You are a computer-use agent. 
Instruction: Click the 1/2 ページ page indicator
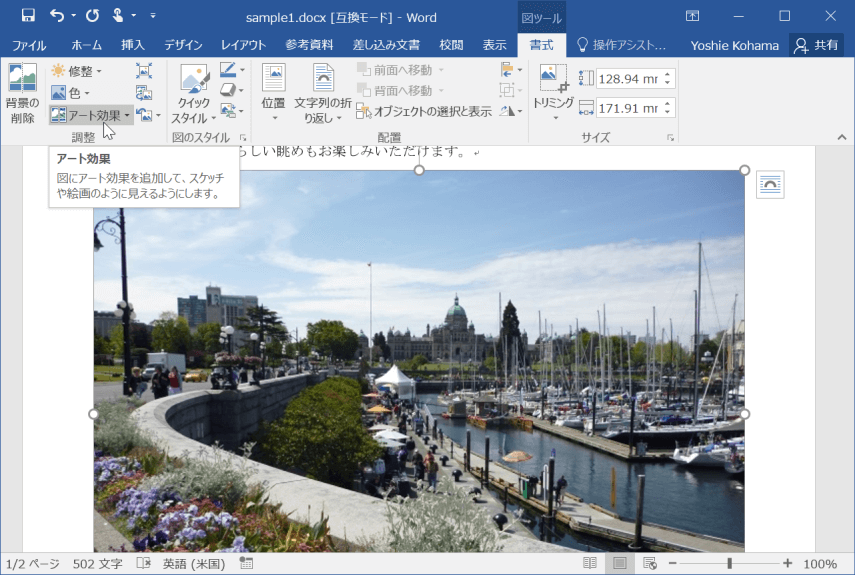coord(33,564)
